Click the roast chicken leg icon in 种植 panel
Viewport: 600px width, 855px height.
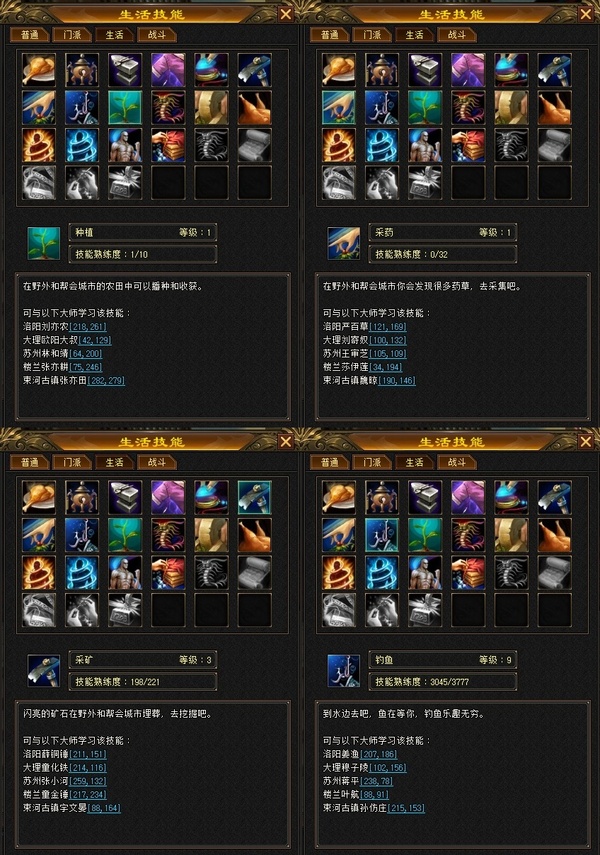click(39, 70)
